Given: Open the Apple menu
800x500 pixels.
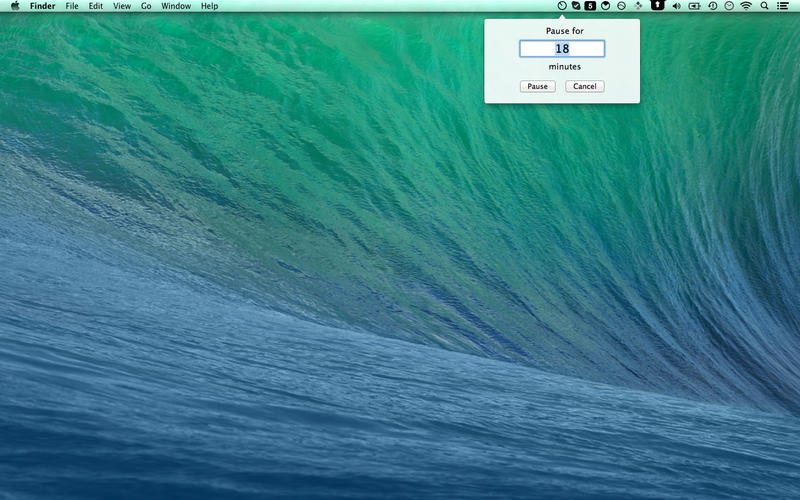Looking at the screenshot, I should click(x=14, y=6).
